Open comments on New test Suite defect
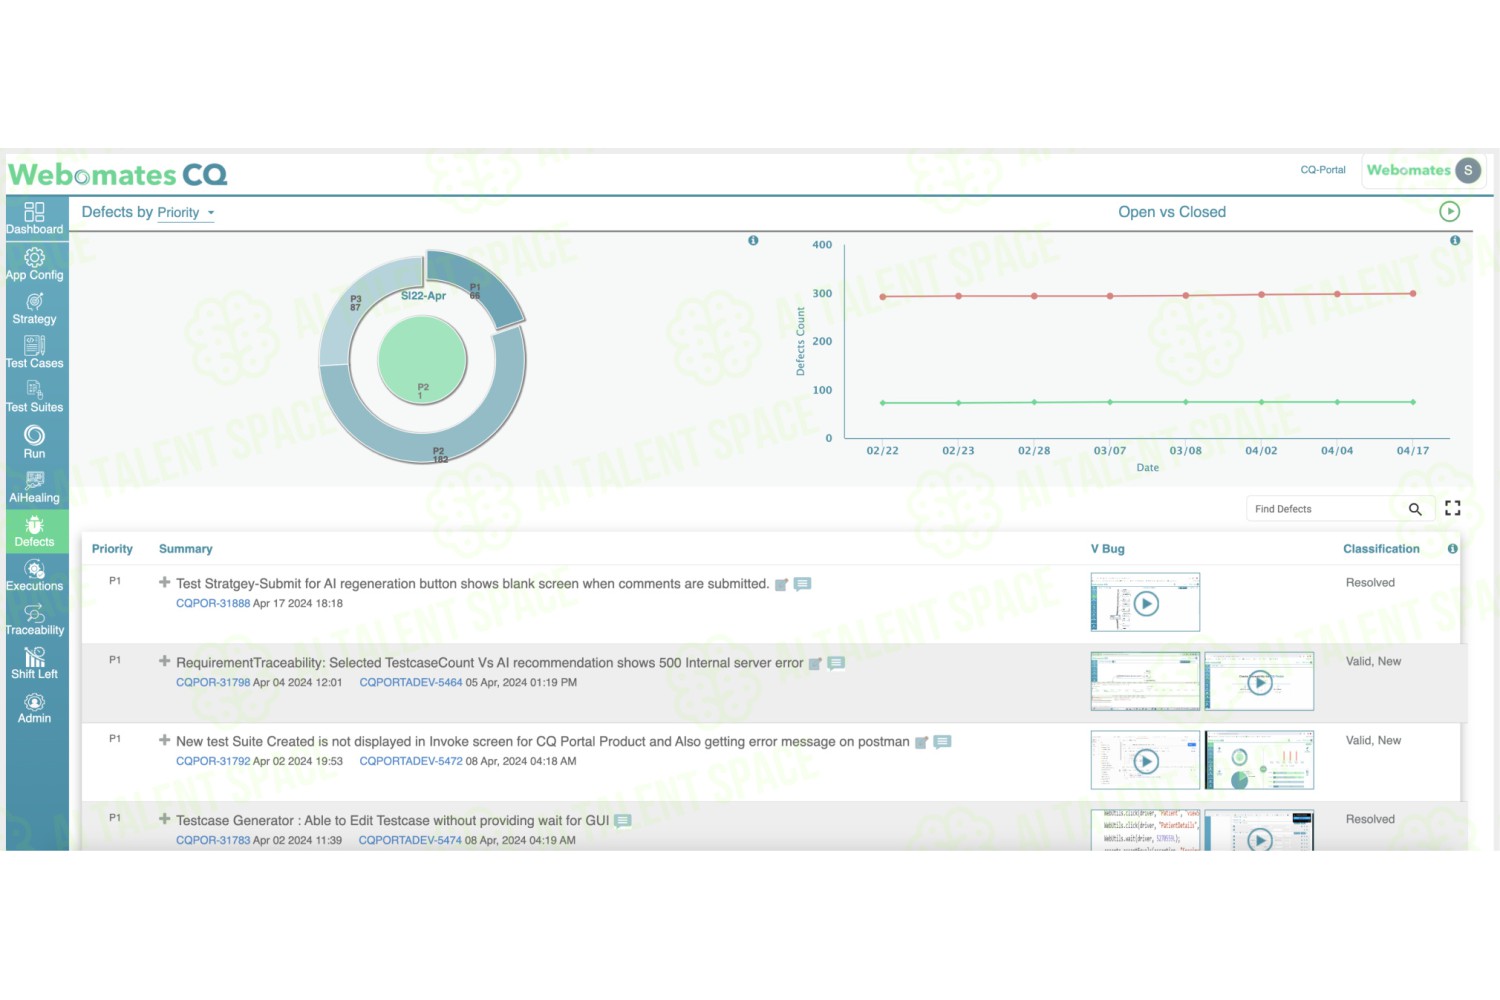This screenshot has height=1000, width=1500. tap(942, 742)
